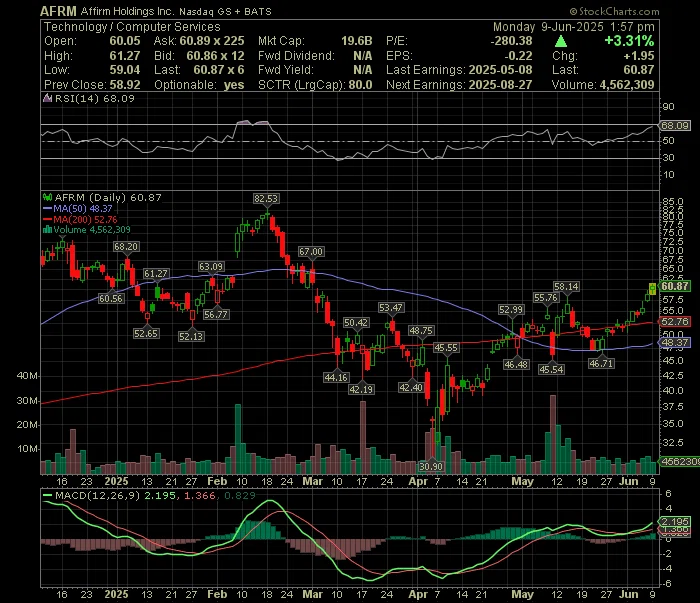Click the MACD(12,26,9) legend label
The image size is (700, 603).
tap(97, 495)
